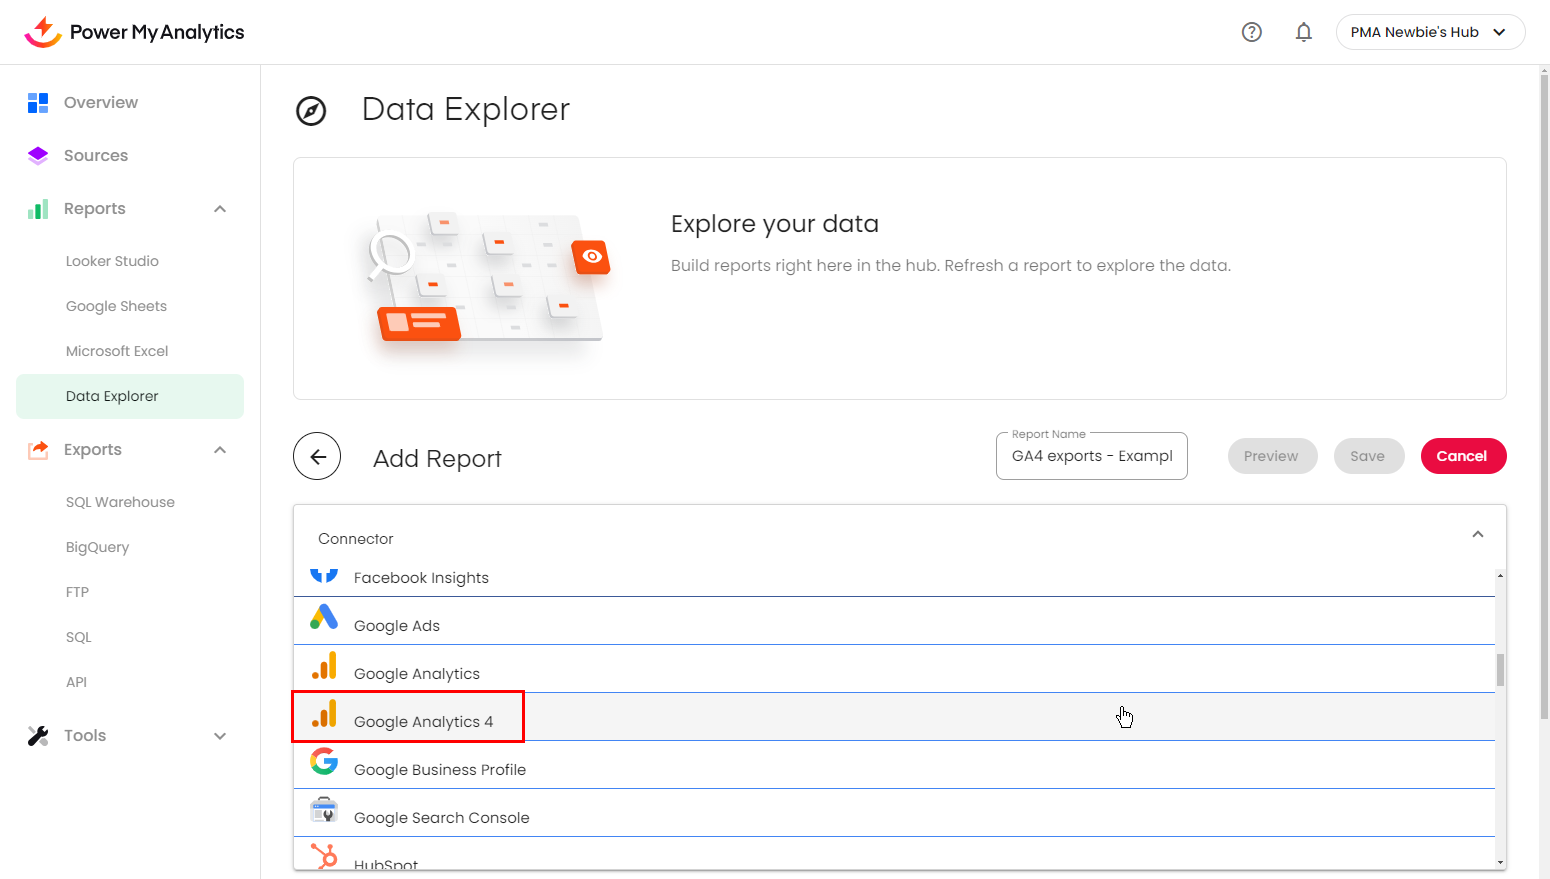The image size is (1550, 879).
Task: Click the Sources layers icon in sidebar
Action: coord(38,155)
